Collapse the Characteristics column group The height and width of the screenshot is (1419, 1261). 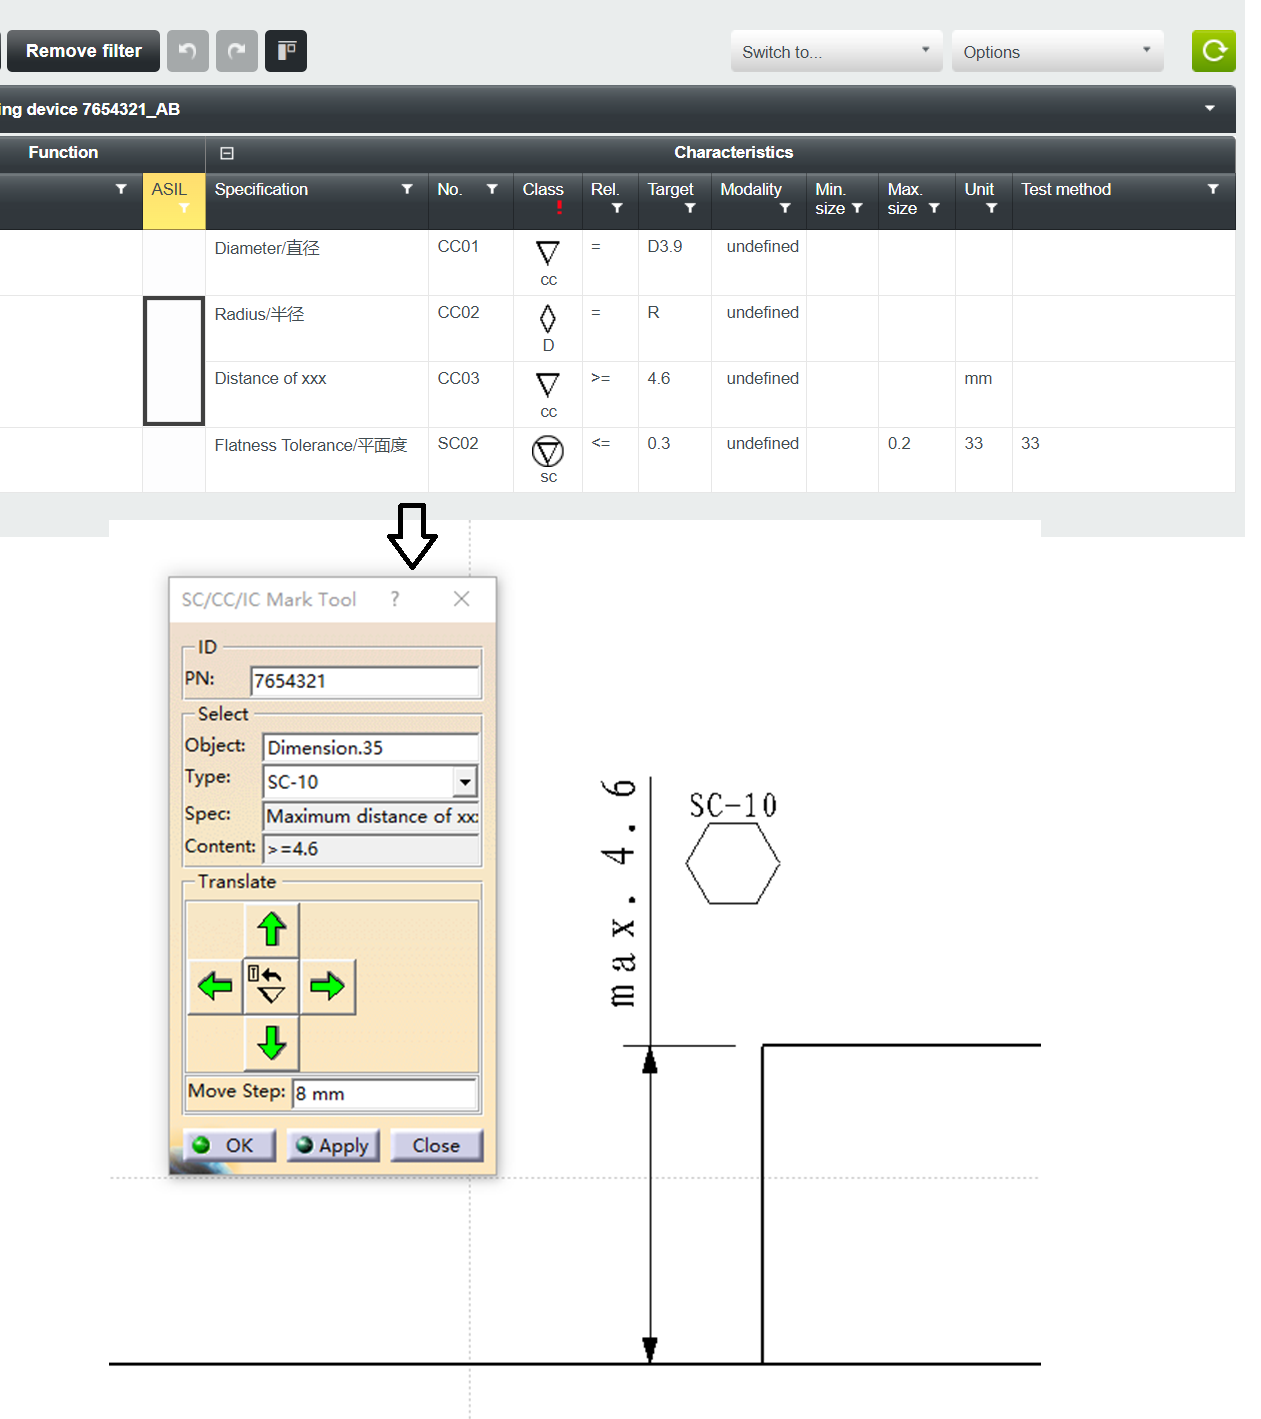click(x=227, y=153)
